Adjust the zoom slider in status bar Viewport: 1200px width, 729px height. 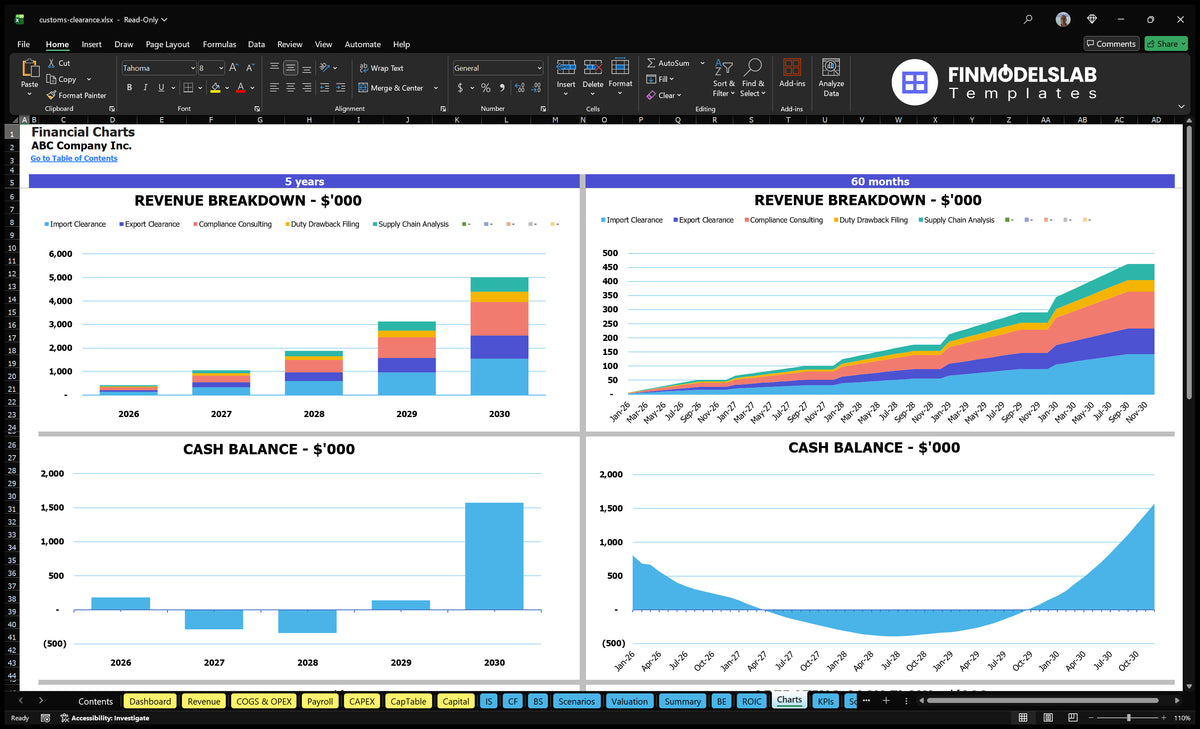tap(1130, 718)
